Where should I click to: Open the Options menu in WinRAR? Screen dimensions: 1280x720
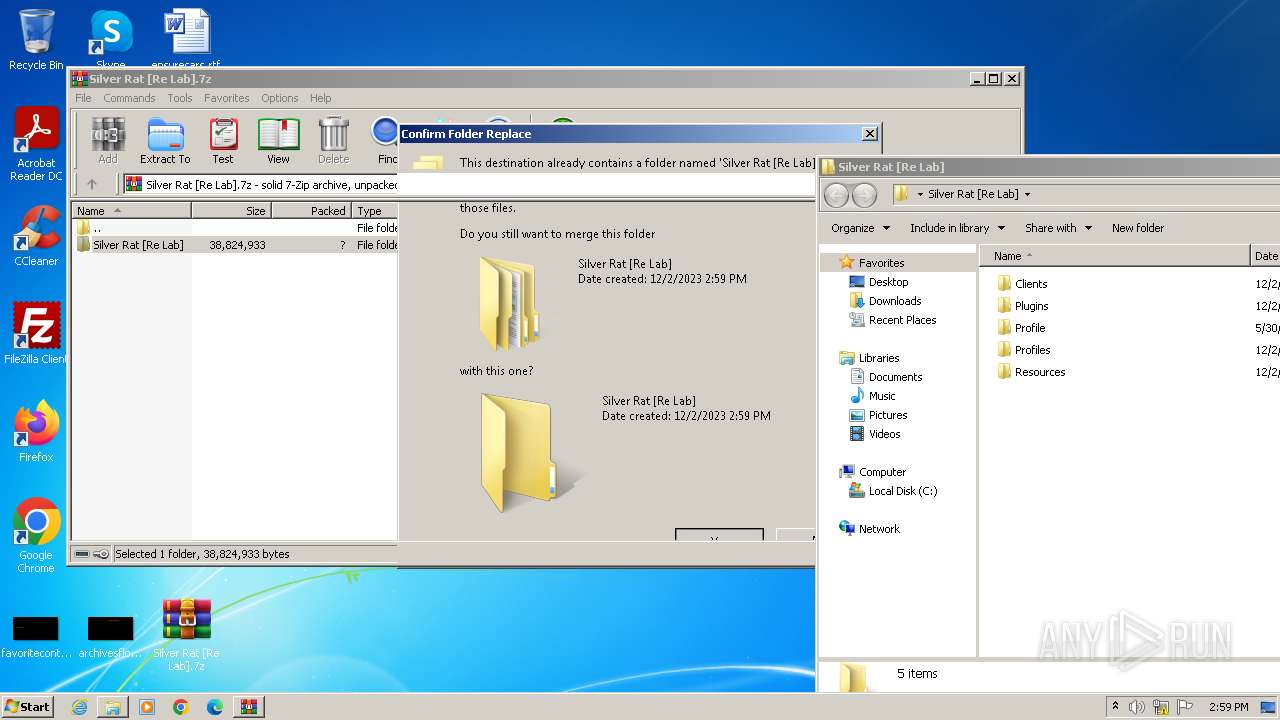(x=280, y=98)
